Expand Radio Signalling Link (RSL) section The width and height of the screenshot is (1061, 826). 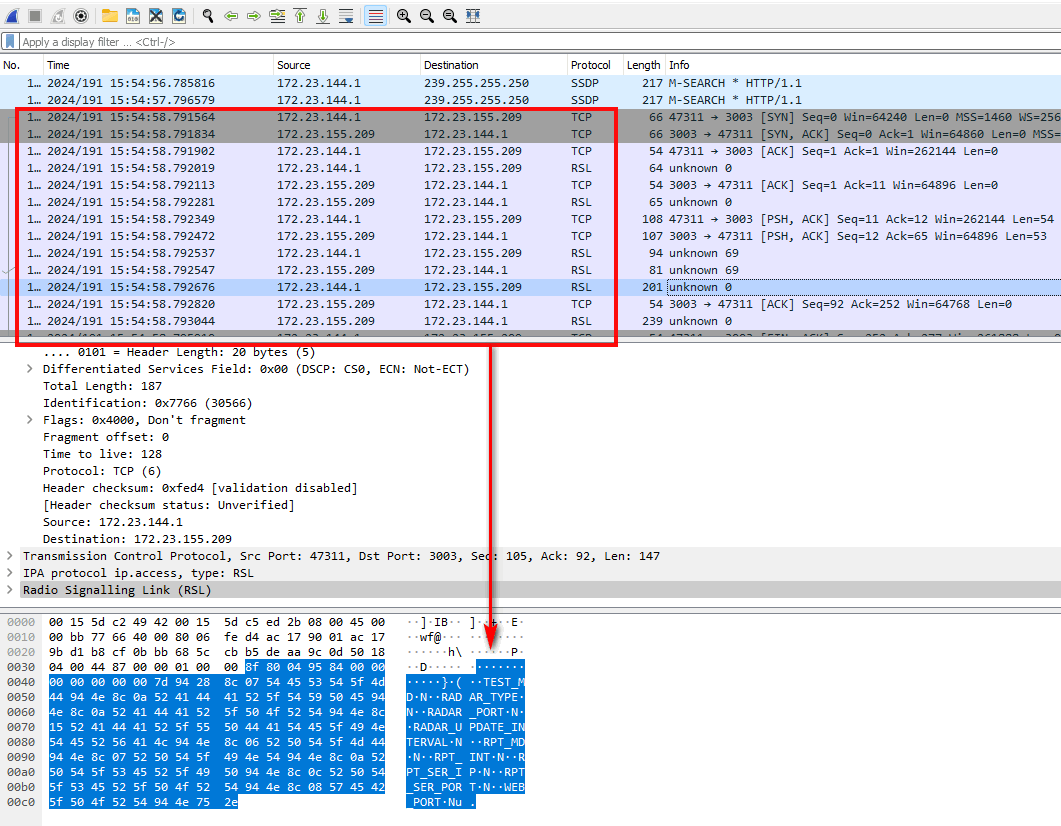9,590
